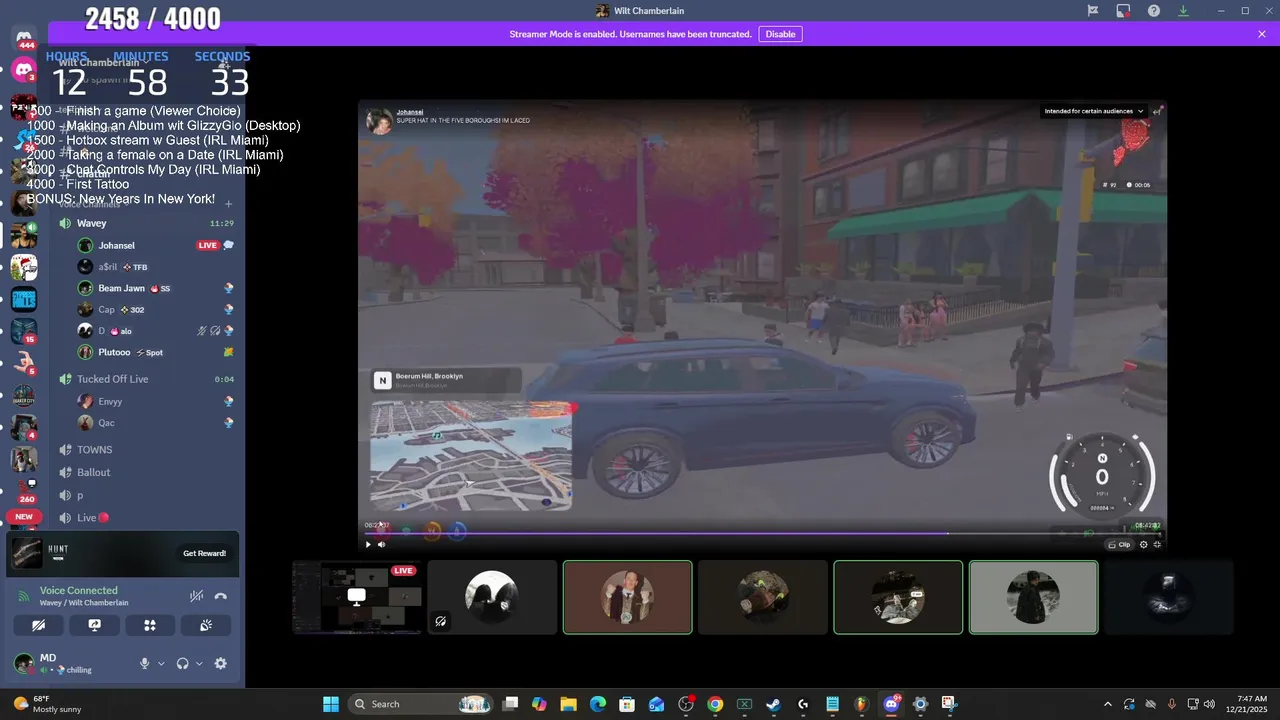Enter fullscreen on the stream player
The image size is (1280, 720).
(x=1157, y=545)
